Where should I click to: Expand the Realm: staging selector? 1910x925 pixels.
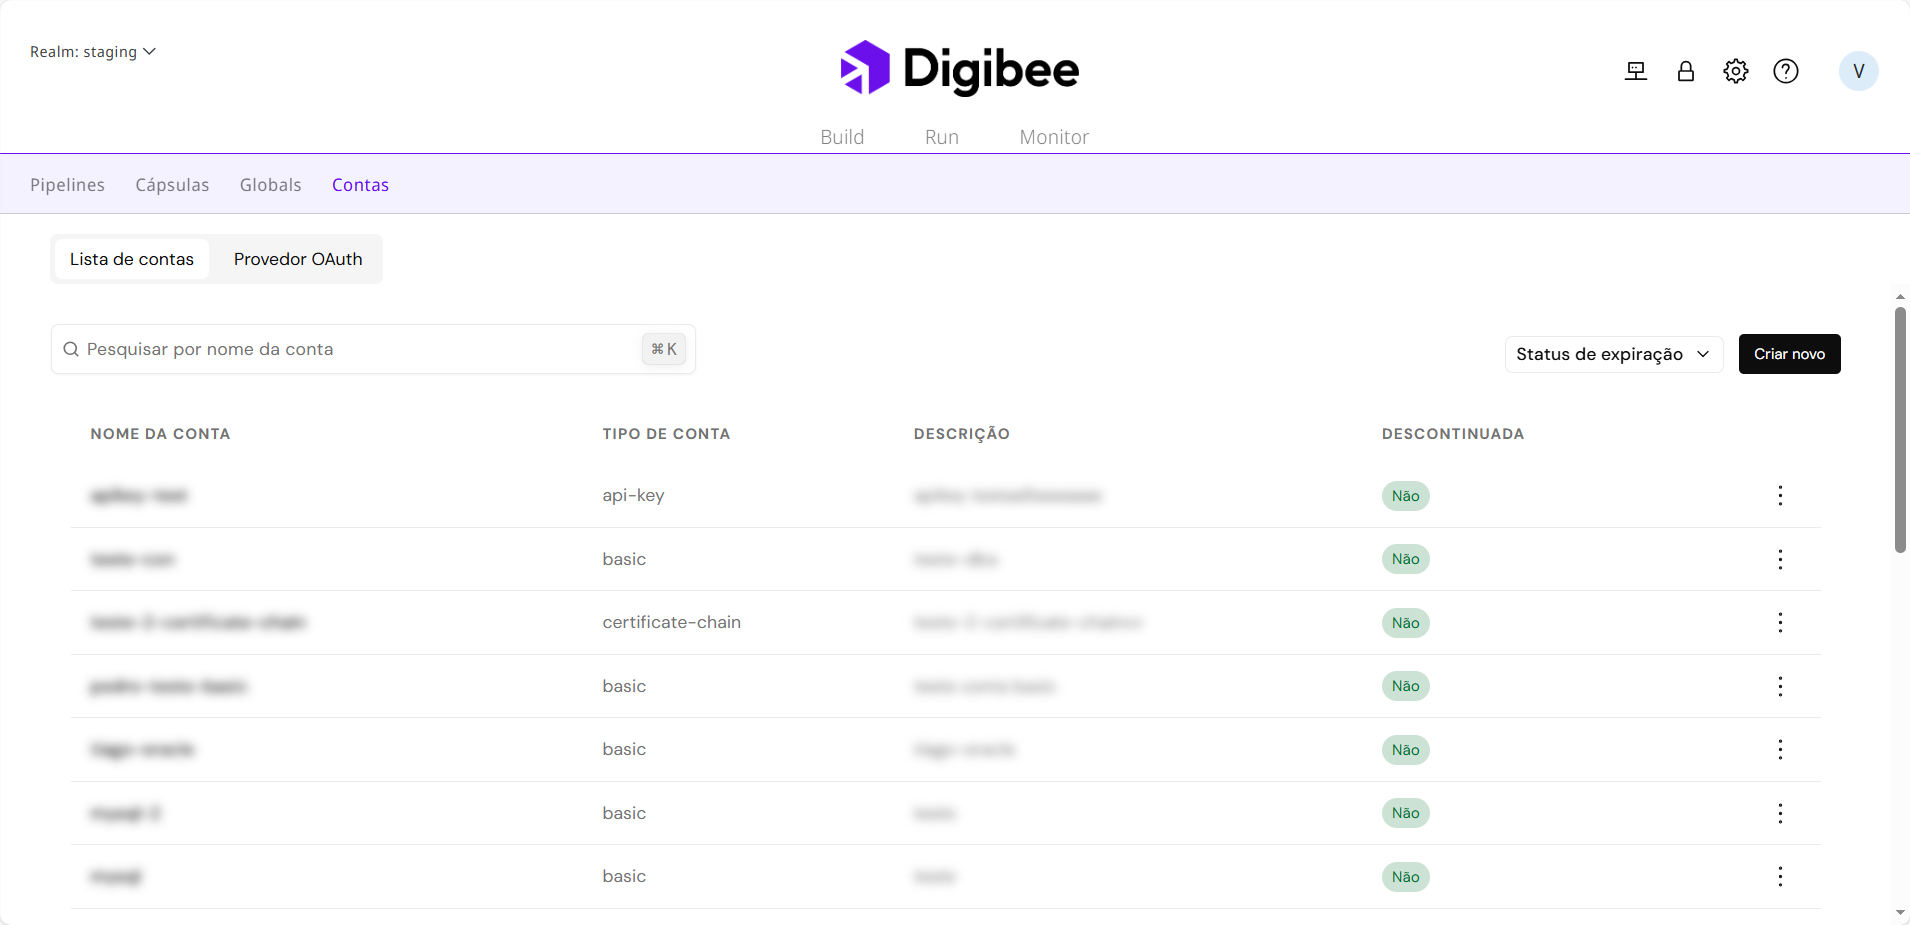(92, 52)
